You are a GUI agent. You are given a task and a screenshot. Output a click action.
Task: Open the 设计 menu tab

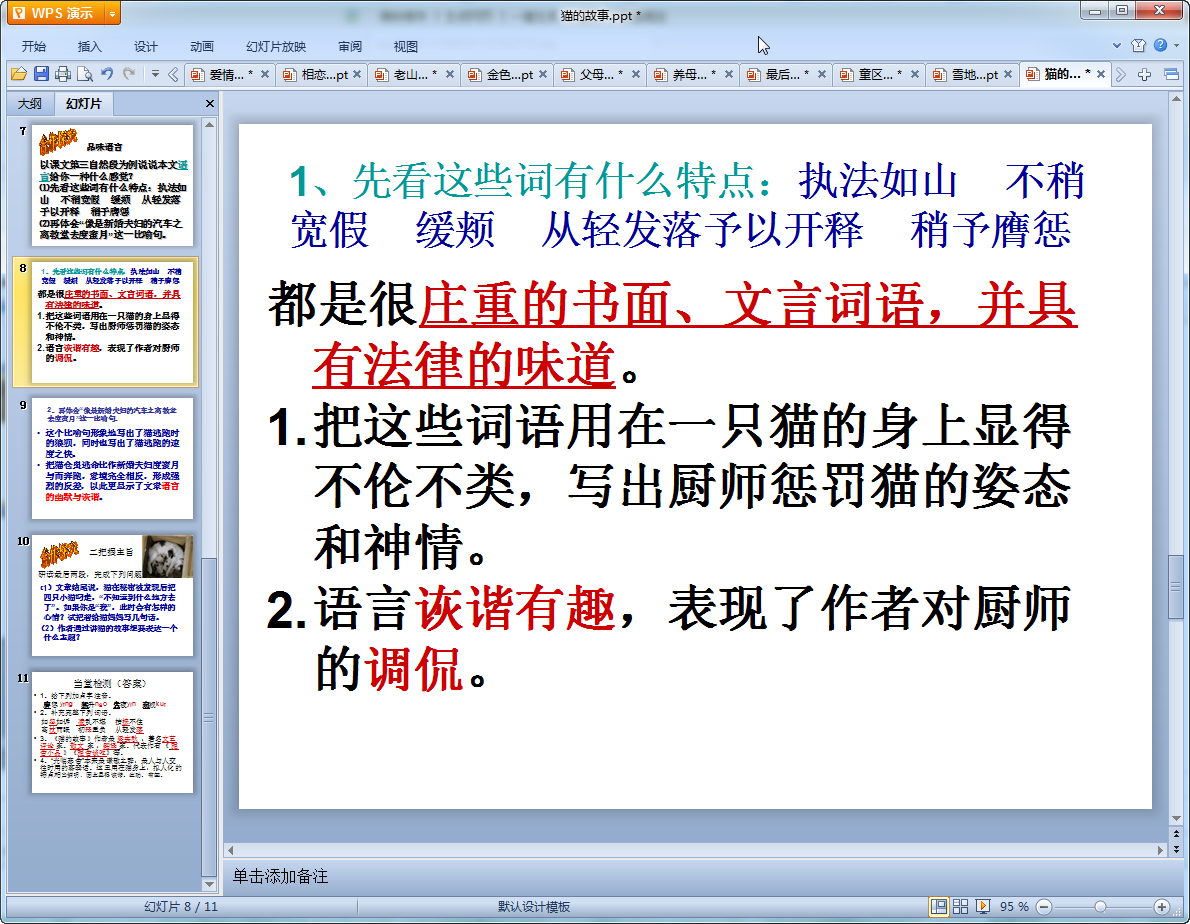[x=146, y=46]
